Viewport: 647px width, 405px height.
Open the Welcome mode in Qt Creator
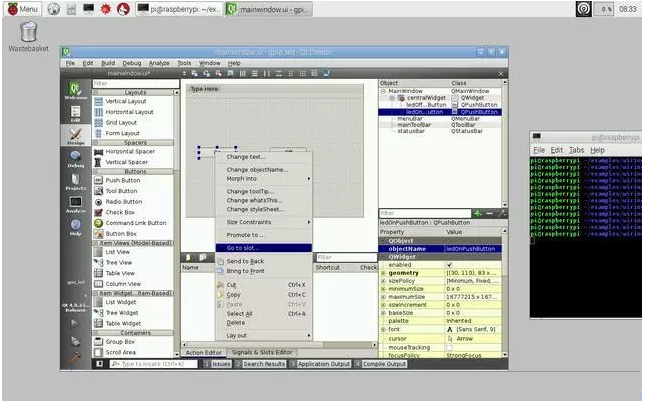point(74,90)
